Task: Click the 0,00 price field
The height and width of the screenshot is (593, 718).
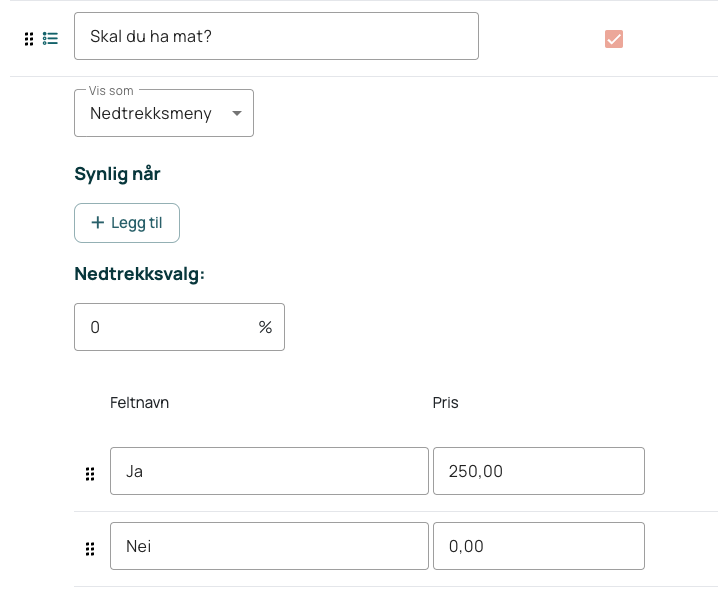Action: point(539,546)
